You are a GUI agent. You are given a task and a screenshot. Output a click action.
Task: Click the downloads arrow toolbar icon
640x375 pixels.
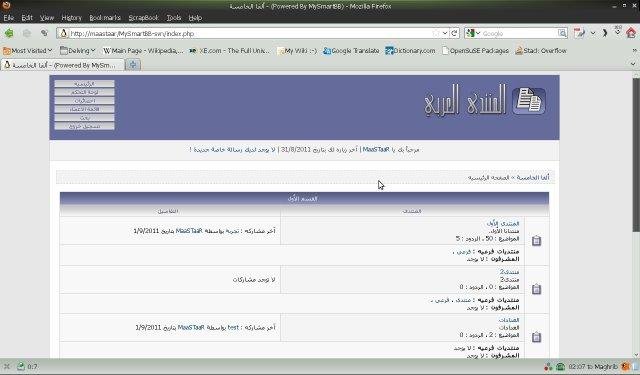coord(618,31)
